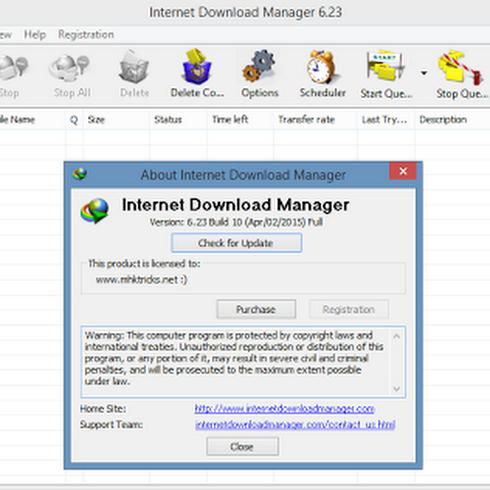
Task: Close the About dialog with Close button
Action: point(242,446)
